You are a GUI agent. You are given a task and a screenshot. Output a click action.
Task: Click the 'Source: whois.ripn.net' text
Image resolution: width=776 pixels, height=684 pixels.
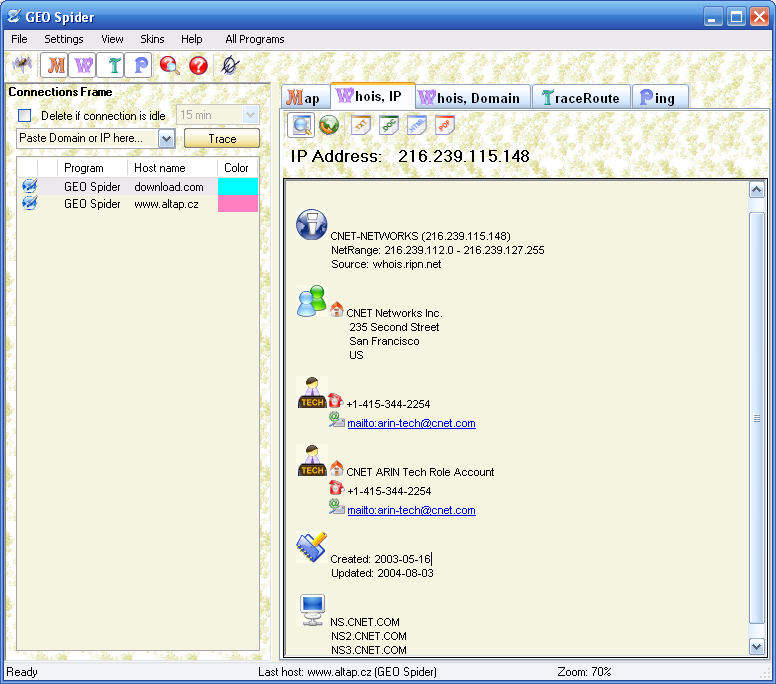point(386,264)
